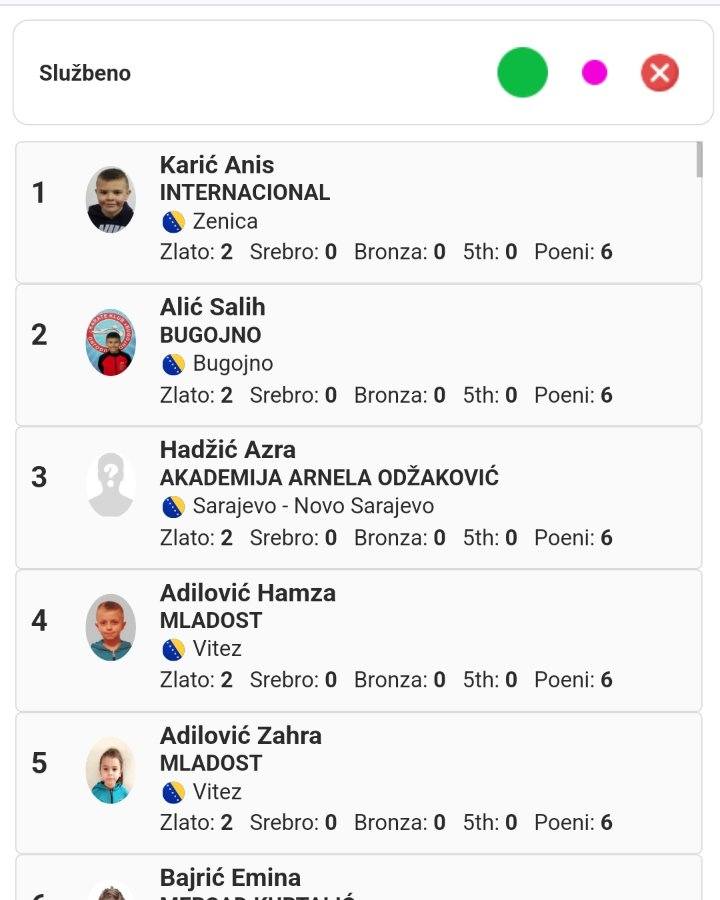Click flag icon beside Sarajevo - Novo Sarajevo
720x900 pixels.
pyautogui.click(x=173, y=507)
